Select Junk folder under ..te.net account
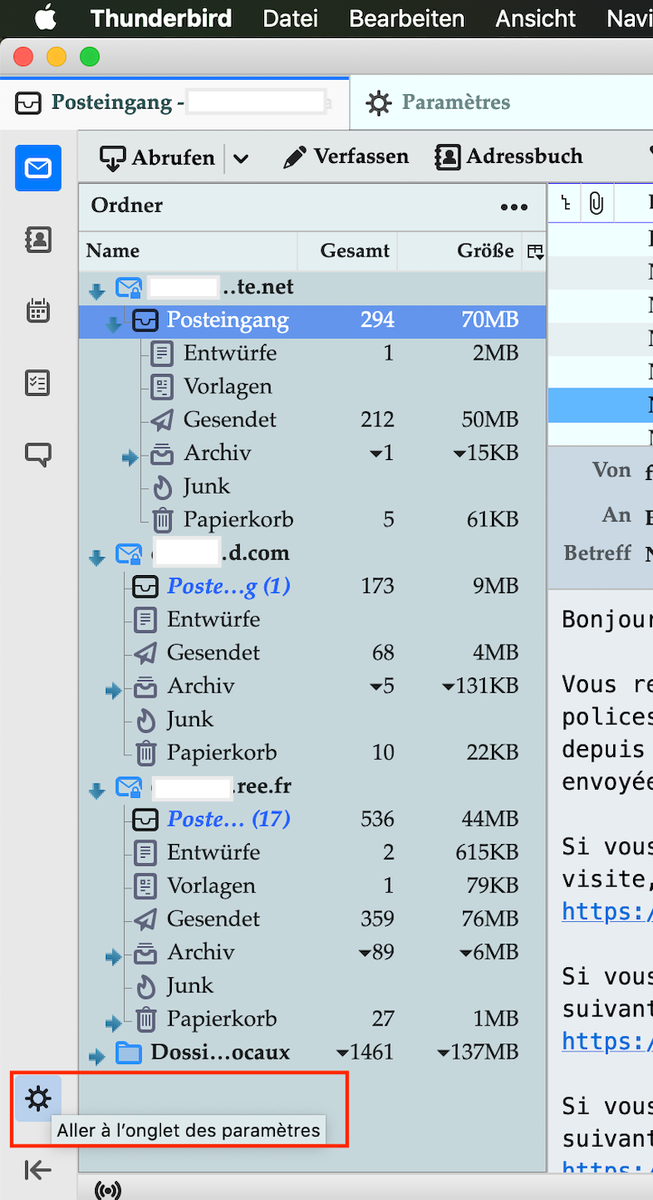This screenshot has height=1200, width=653. 312,486
